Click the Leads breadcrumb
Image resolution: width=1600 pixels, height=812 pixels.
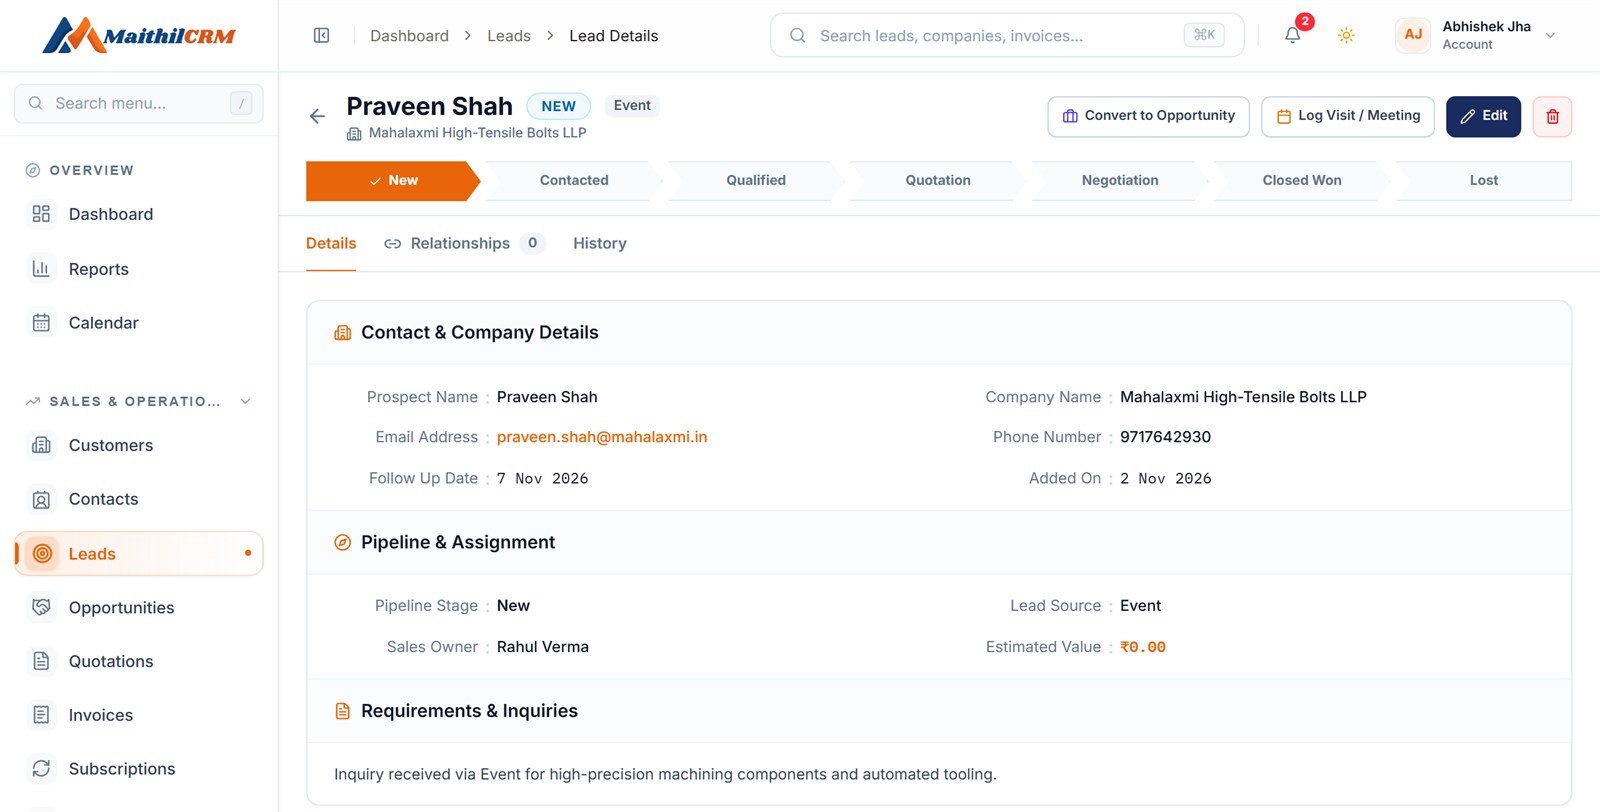(509, 36)
